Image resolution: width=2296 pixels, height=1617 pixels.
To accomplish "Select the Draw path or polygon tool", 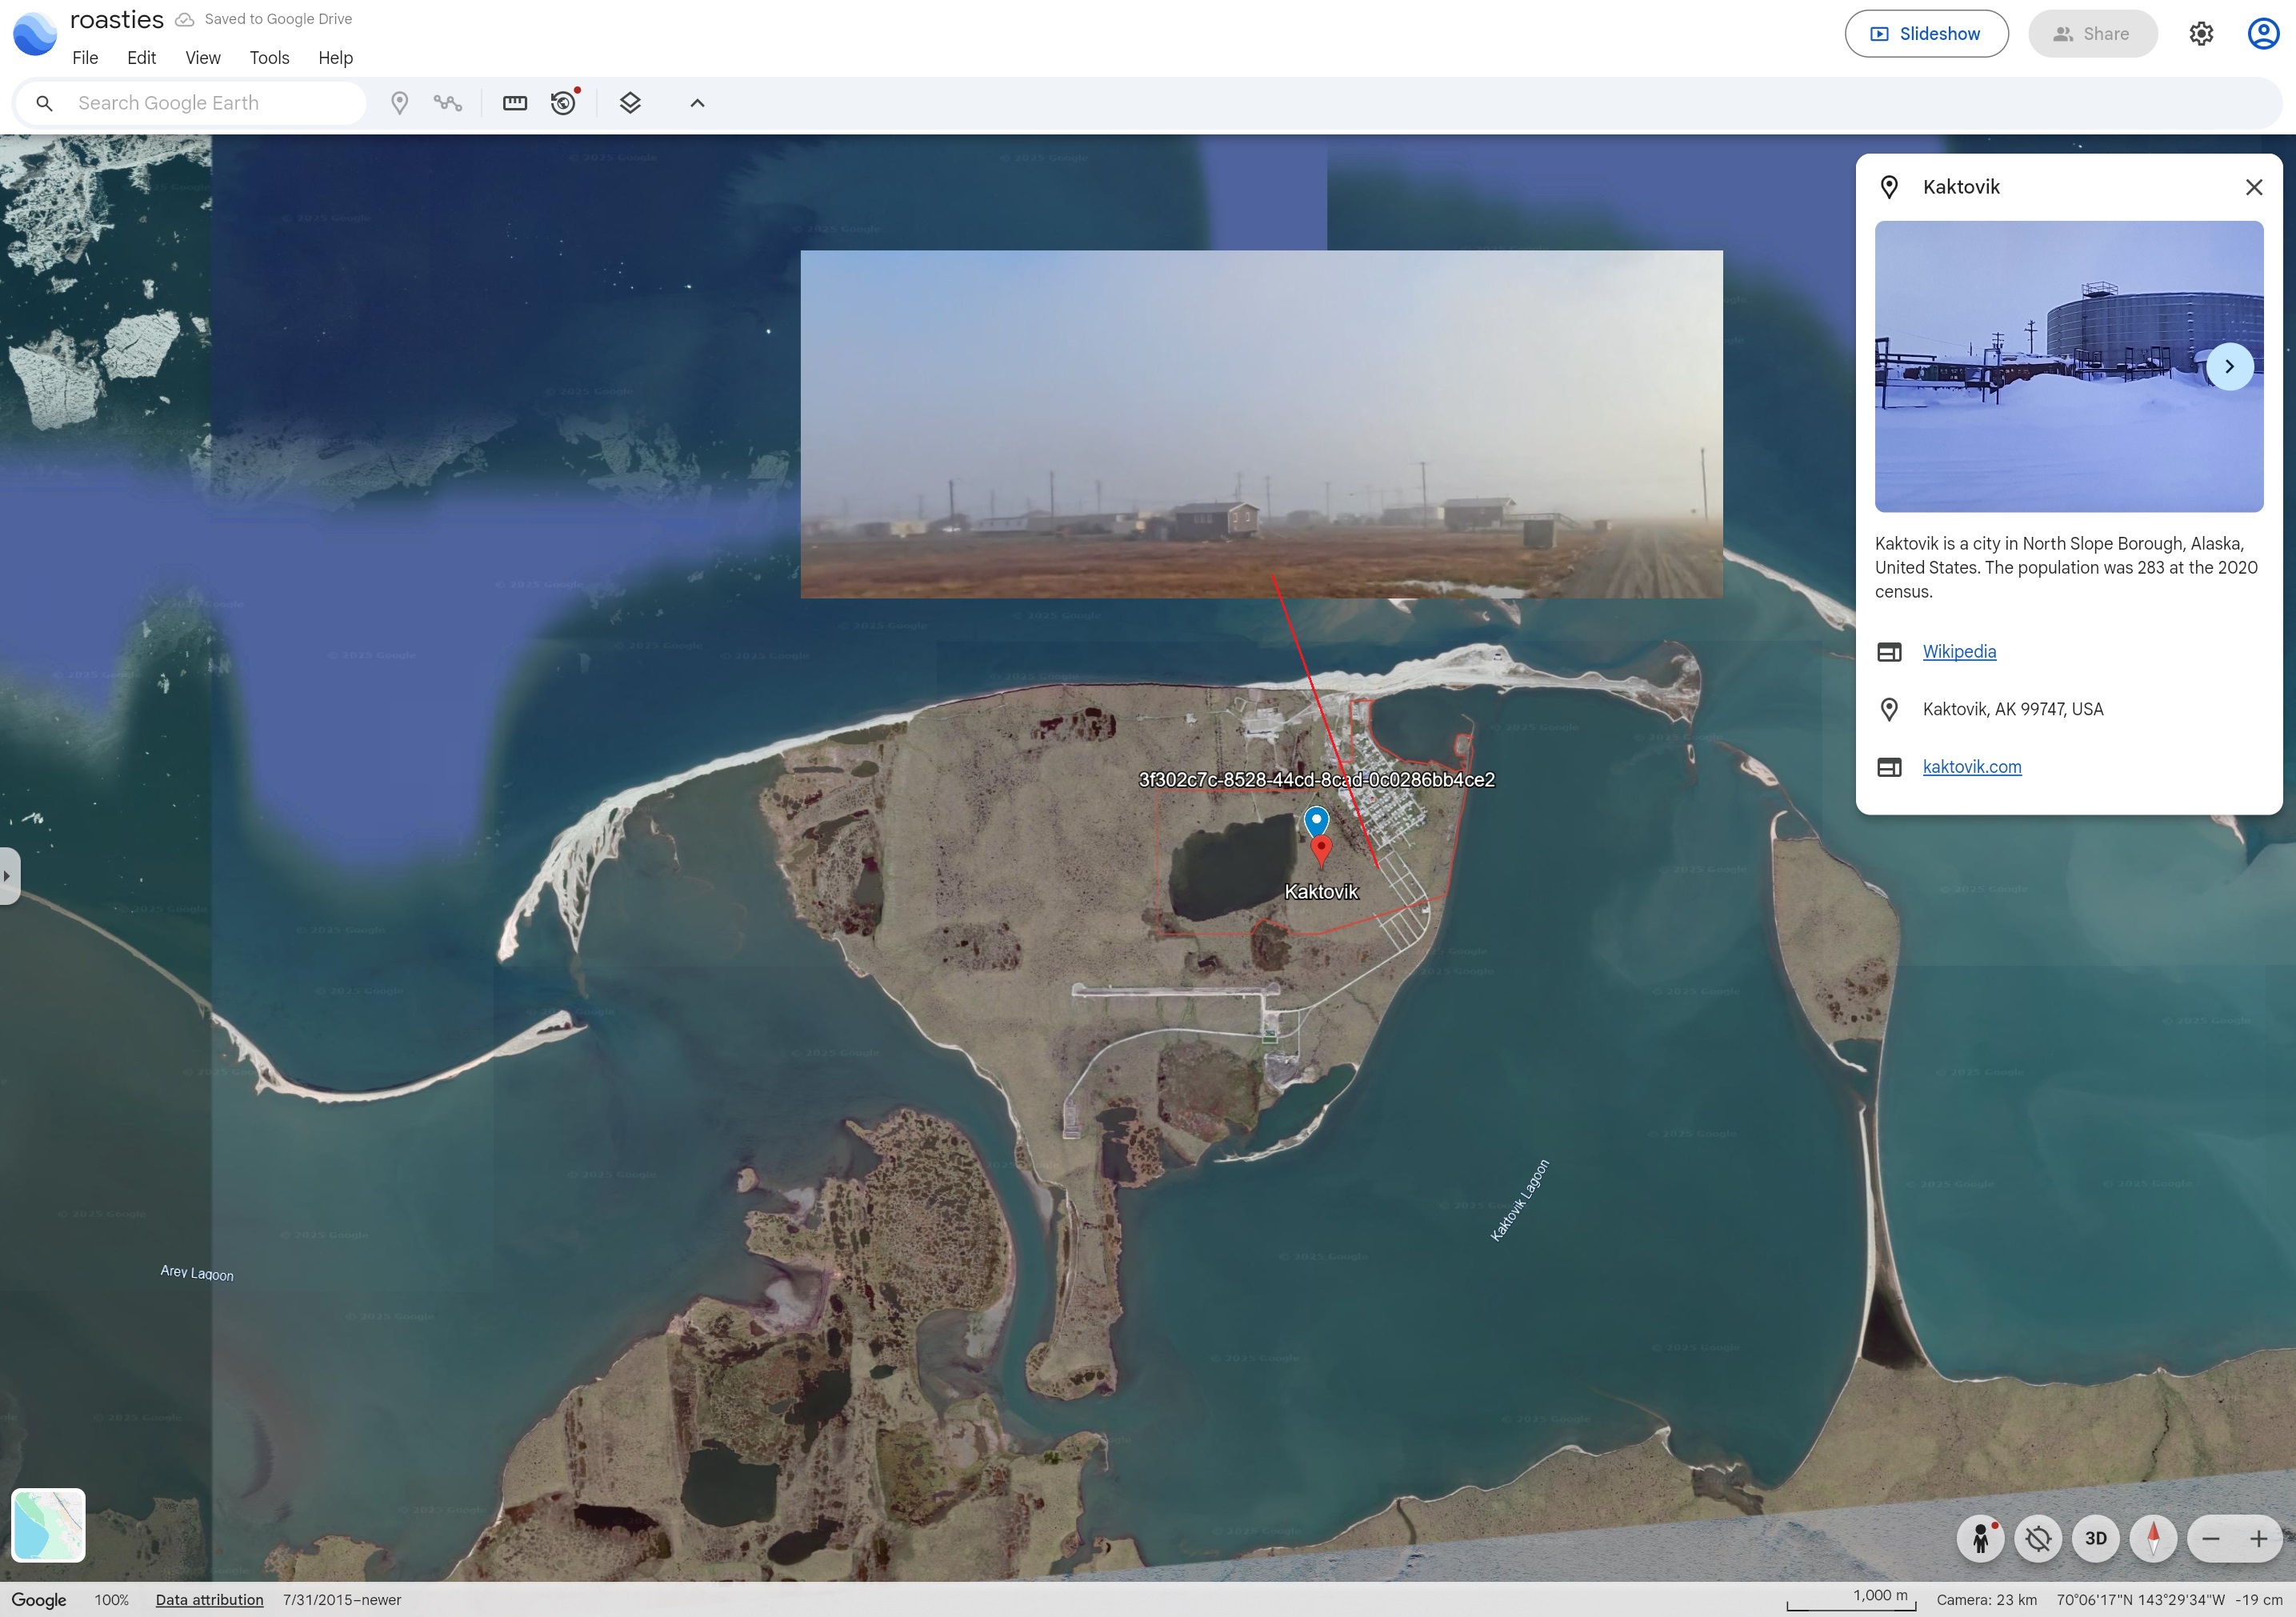I will click(x=448, y=103).
